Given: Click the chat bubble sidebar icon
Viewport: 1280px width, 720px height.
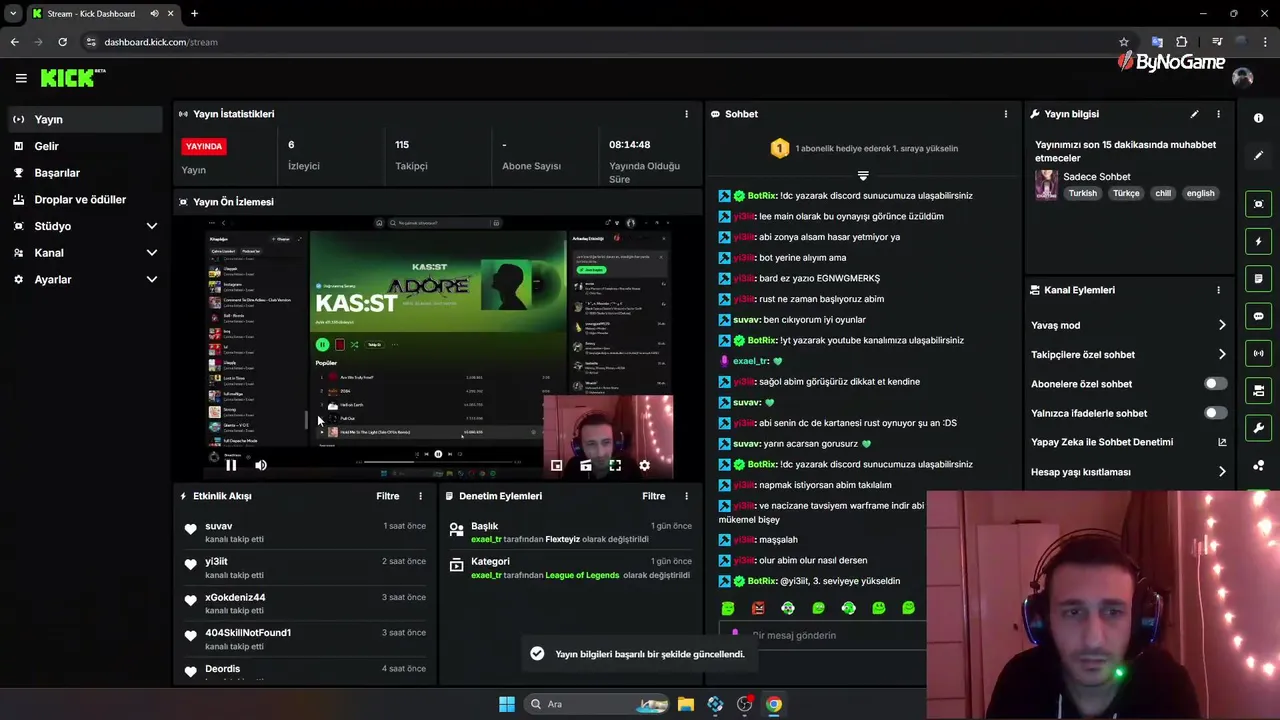Looking at the screenshot, I should (x=1258, y=316).
